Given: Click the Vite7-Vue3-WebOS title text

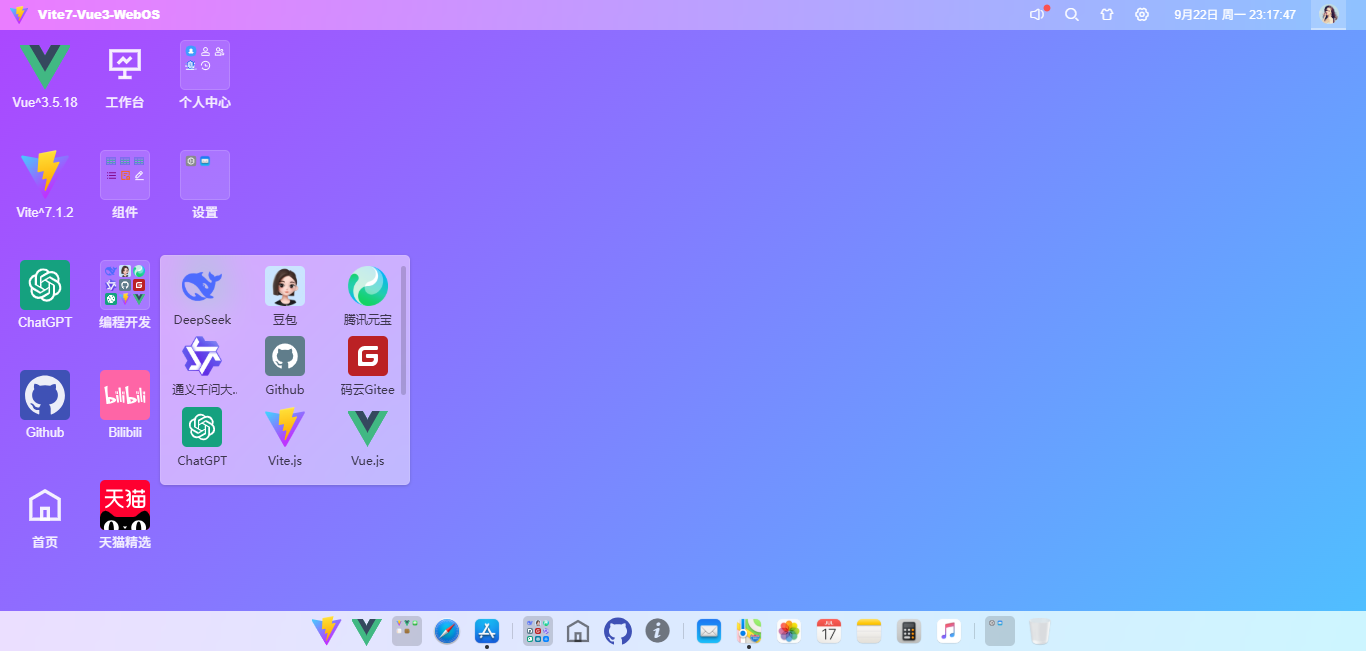Looking at the screenshot, I should (99, 15).
